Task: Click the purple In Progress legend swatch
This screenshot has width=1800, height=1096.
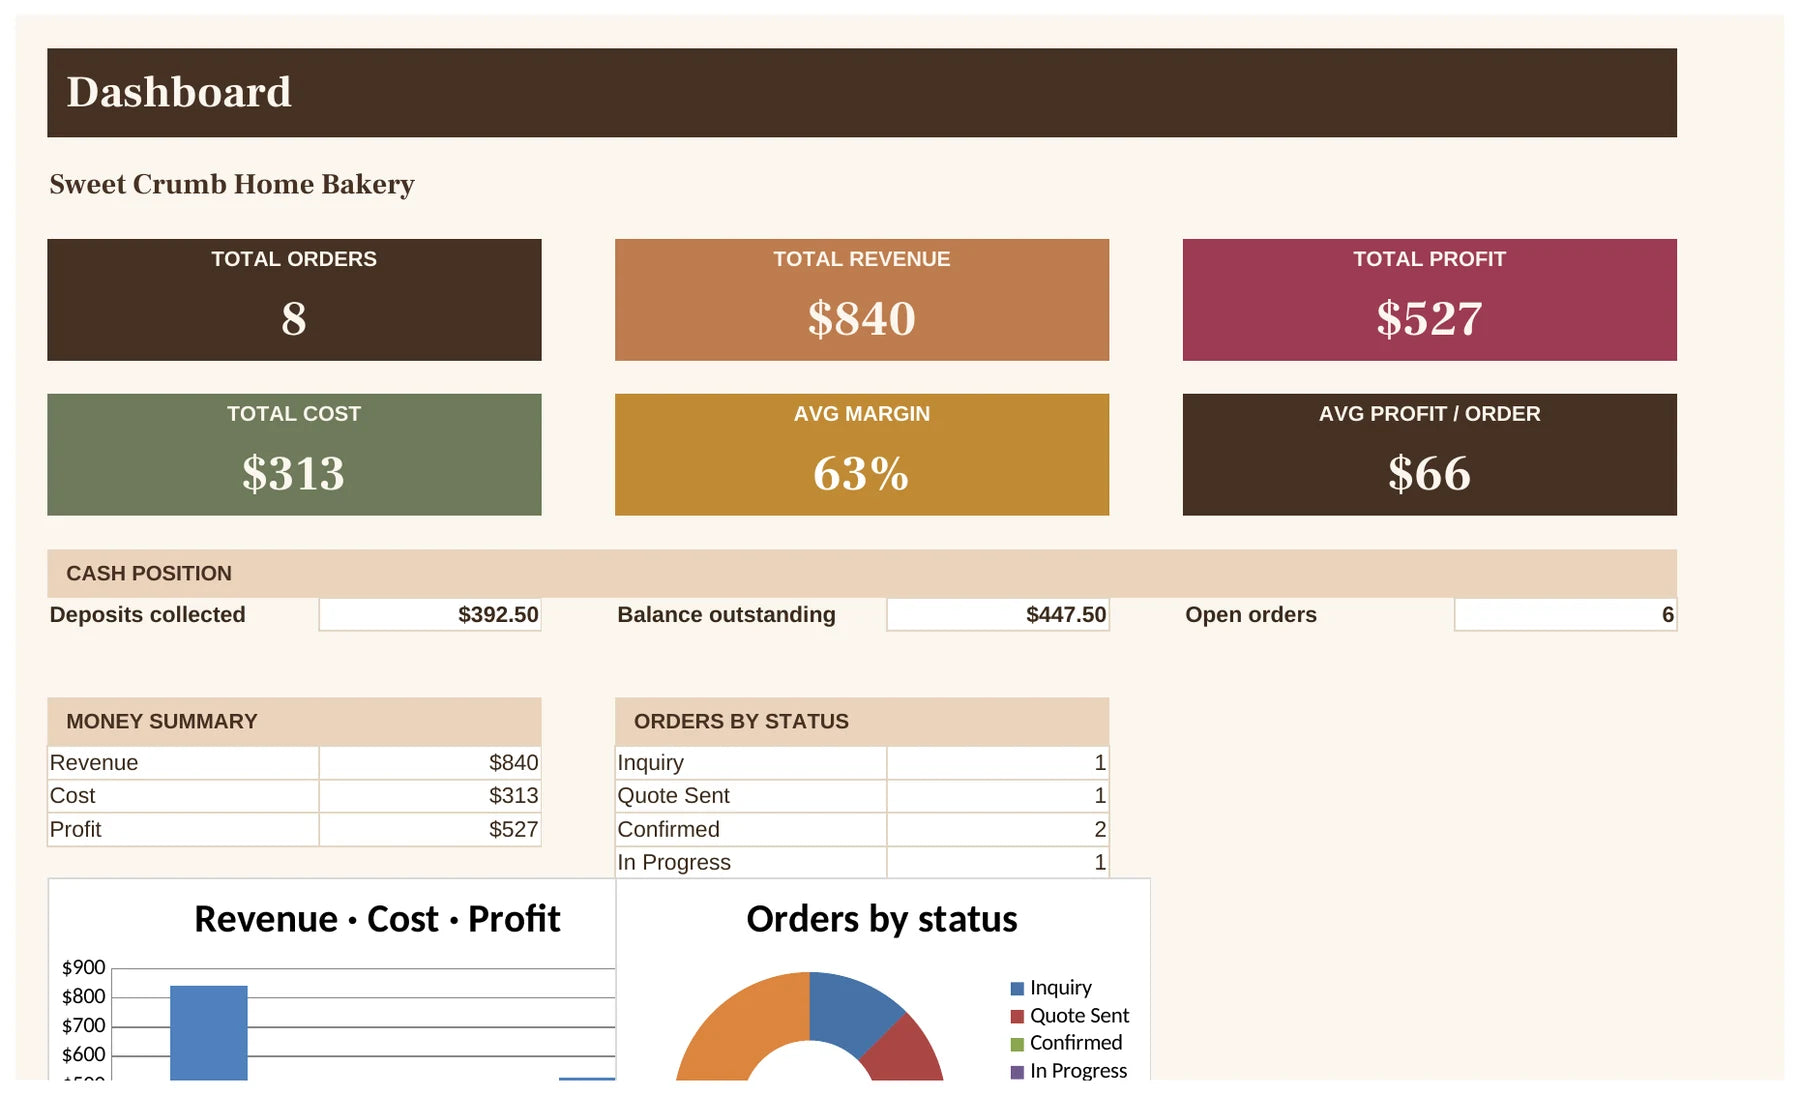Action: [x=1017, y=1072]
